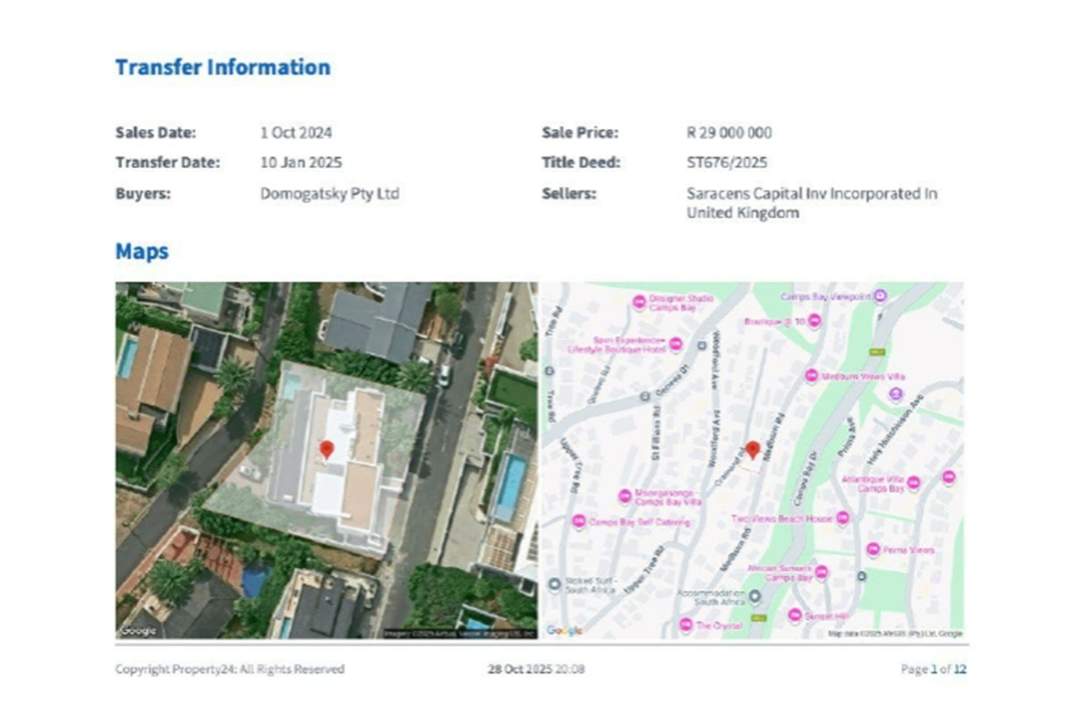Click Stoked Surf South Africa marker
The height and width of the screenshot is (710, 1065).
pyautogui.click(x=554, y=584)
